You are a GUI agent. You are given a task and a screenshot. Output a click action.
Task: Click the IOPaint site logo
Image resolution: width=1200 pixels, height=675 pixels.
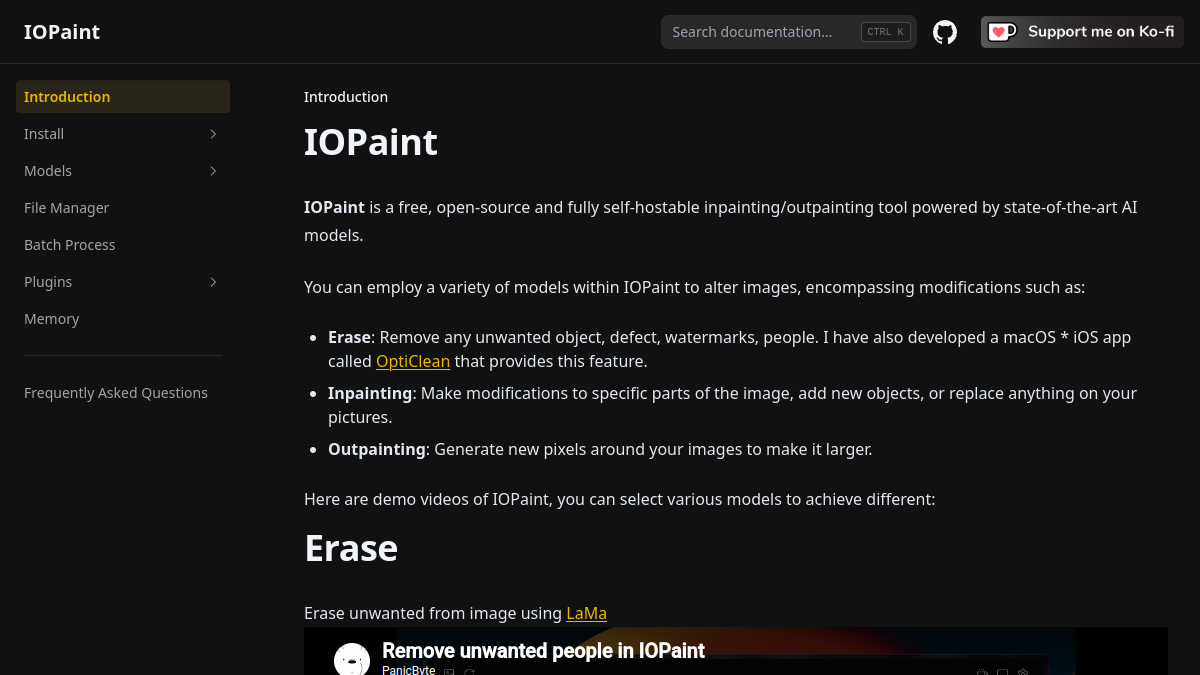pos(62,32)
